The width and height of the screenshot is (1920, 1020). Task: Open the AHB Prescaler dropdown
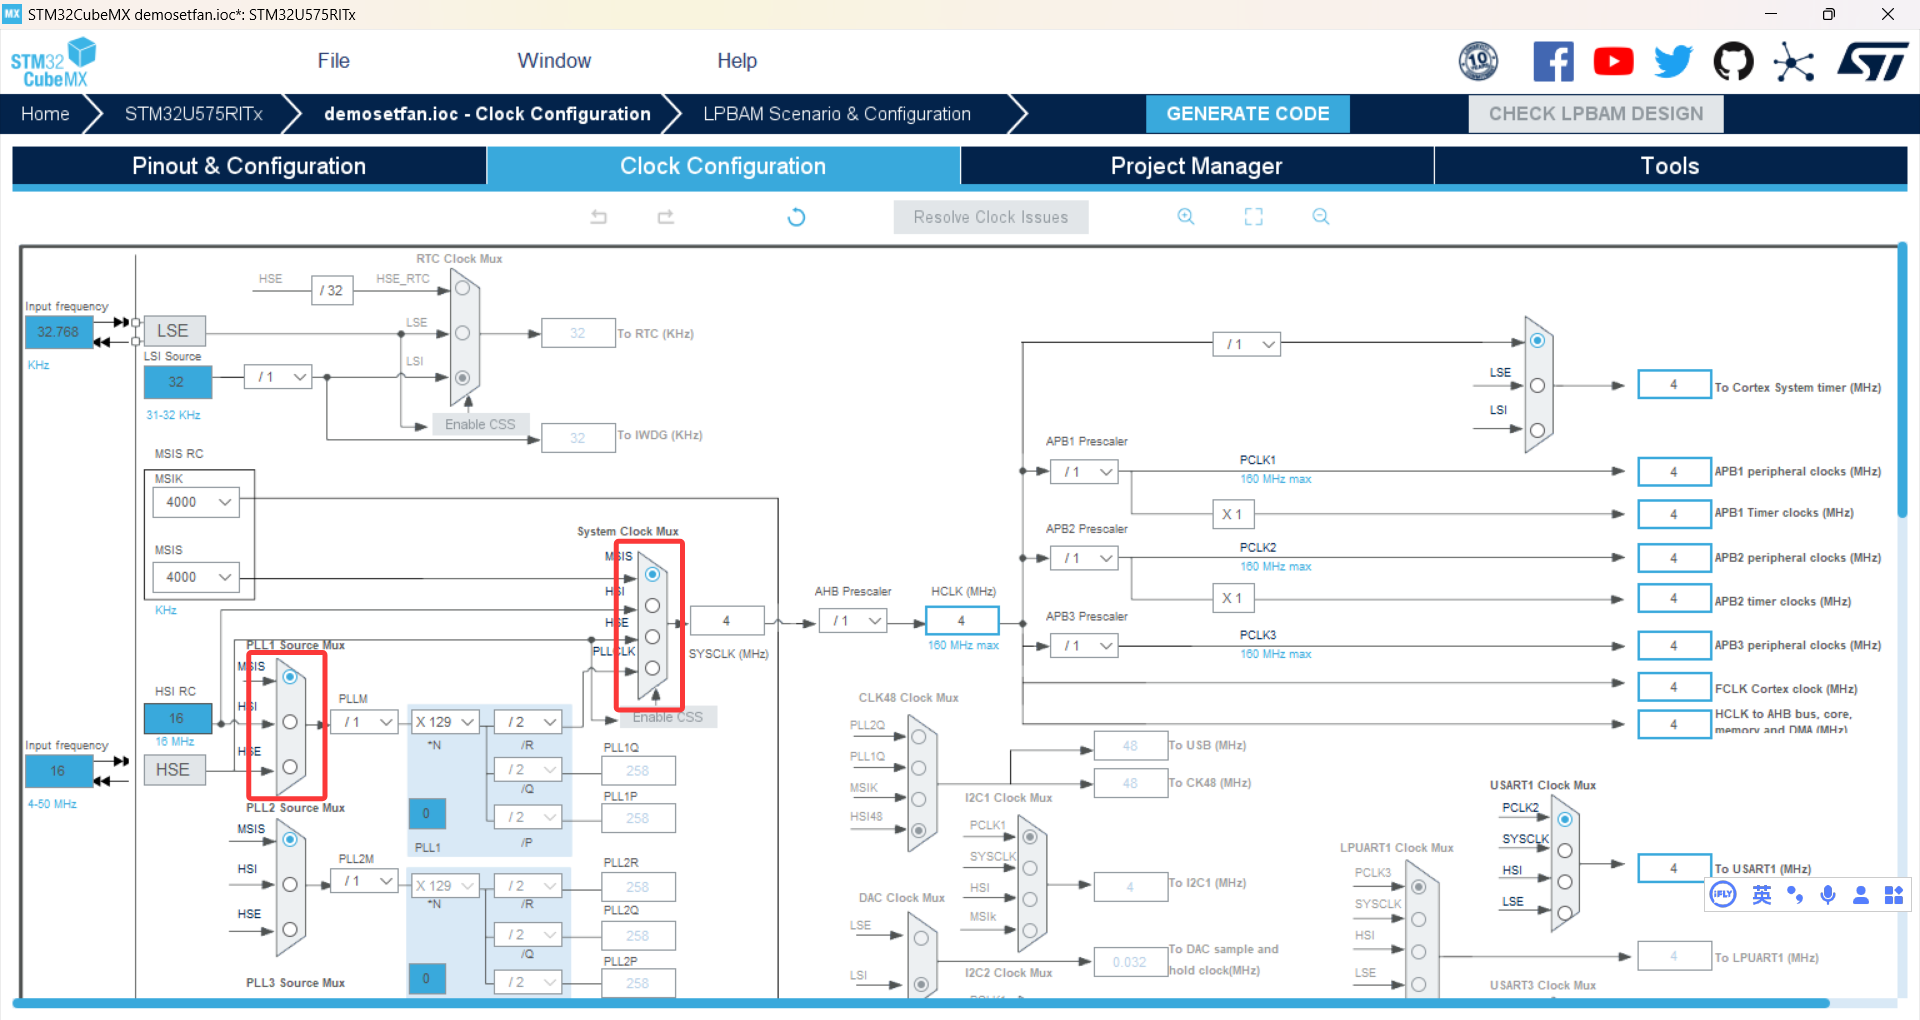click(x=854, y=621)
